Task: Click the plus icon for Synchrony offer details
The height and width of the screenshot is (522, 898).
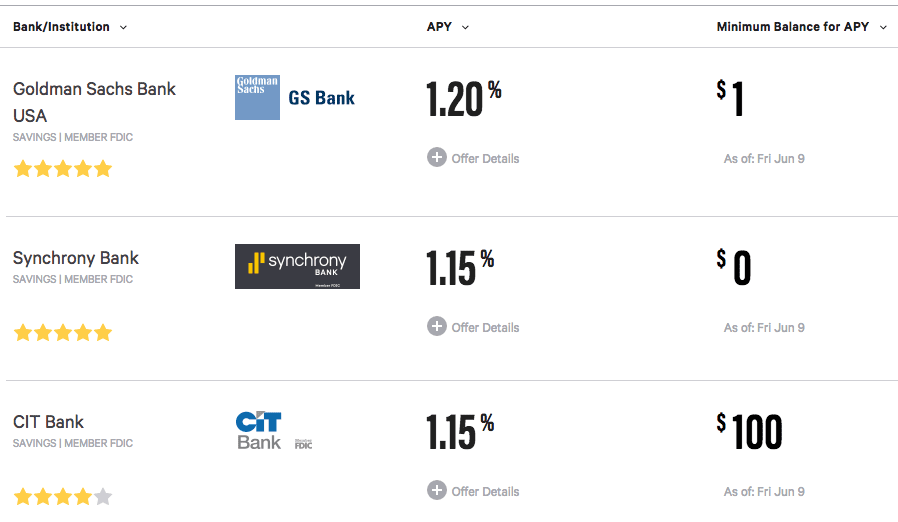Action: [x=437, y=327]
